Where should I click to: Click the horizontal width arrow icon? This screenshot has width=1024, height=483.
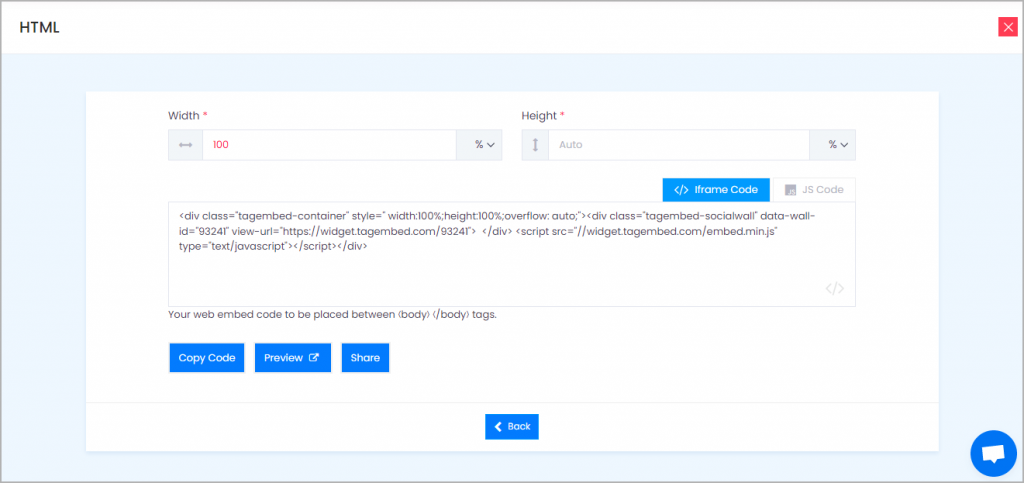(185, 145)
